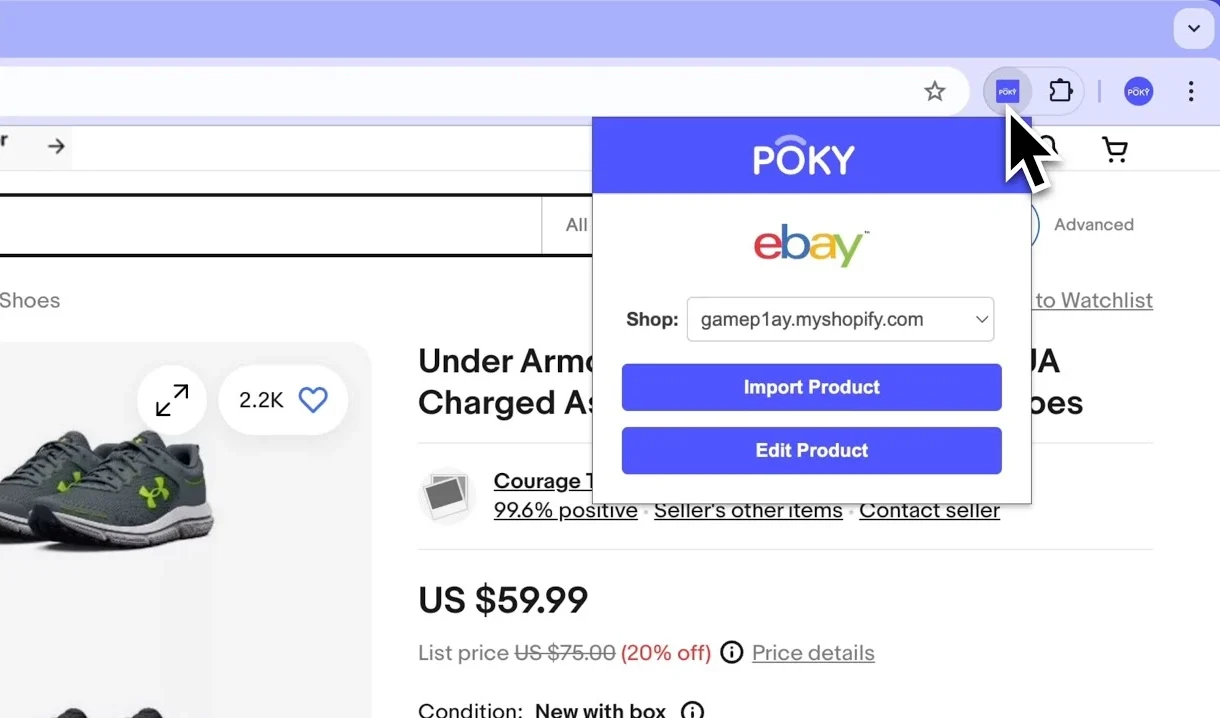Click the seller's photo thumbnail
The width and height of the screenshot is (1220, 718).
tap(447, 496)
